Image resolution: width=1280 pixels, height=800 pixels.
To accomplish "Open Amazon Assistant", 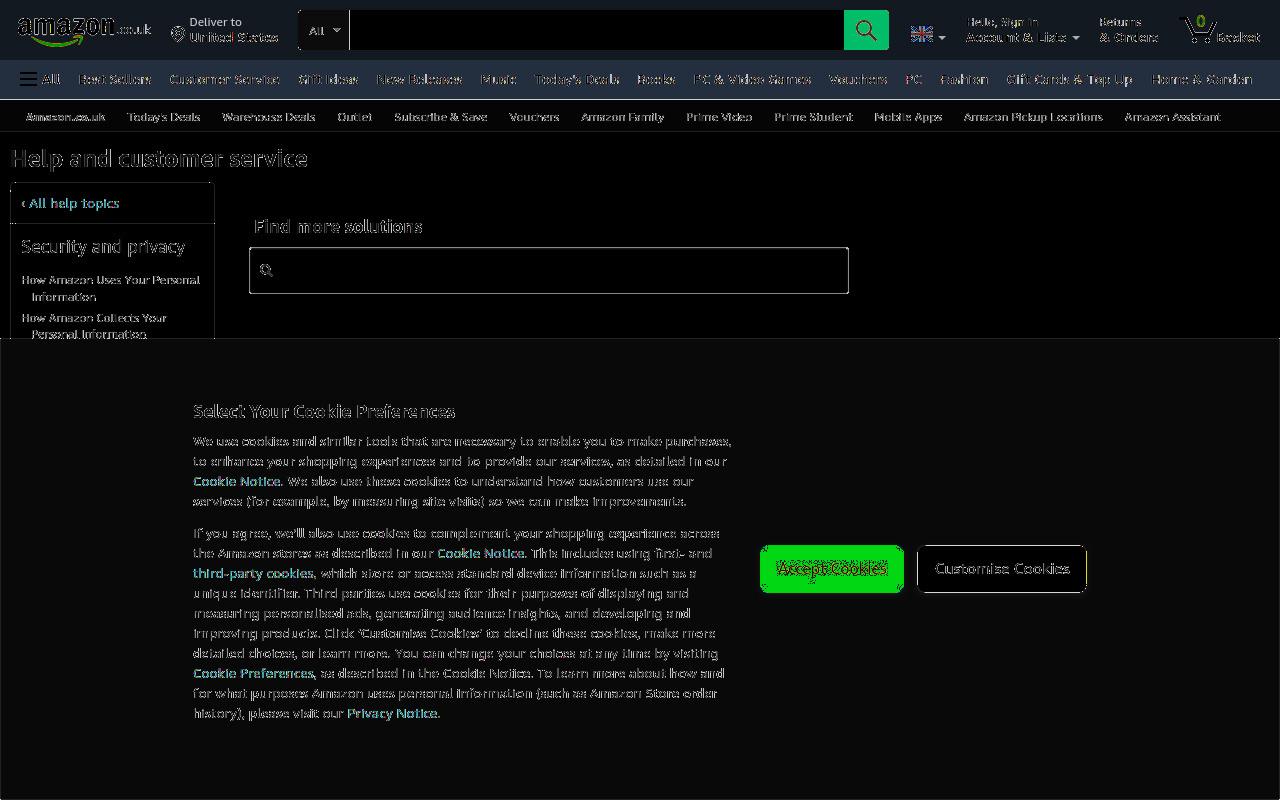I will 1172,117.
